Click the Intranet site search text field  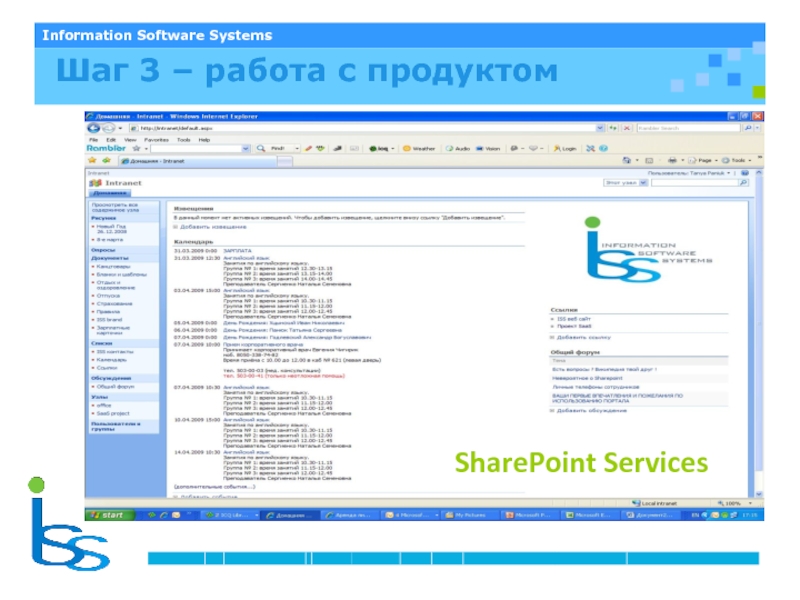point(694,183)
